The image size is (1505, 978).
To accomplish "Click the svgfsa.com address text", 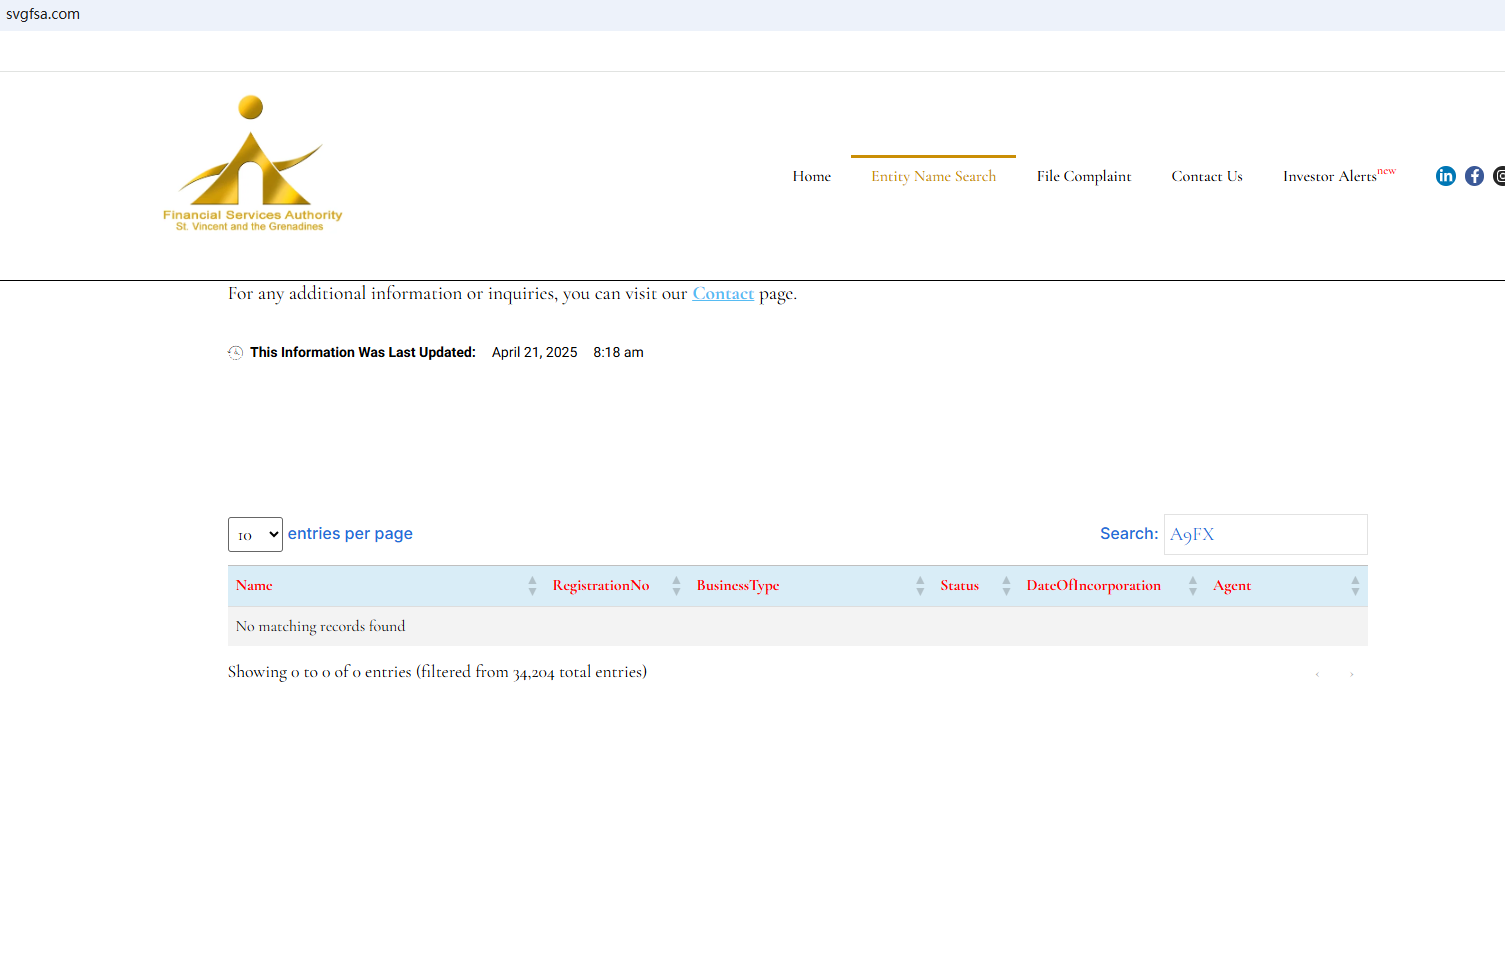I will pos(43,14).
